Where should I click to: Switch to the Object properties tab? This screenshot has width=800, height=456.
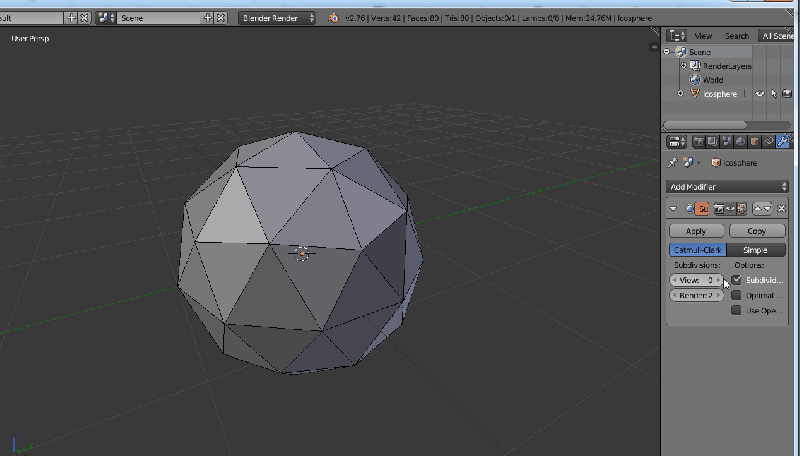coord(754,142)
